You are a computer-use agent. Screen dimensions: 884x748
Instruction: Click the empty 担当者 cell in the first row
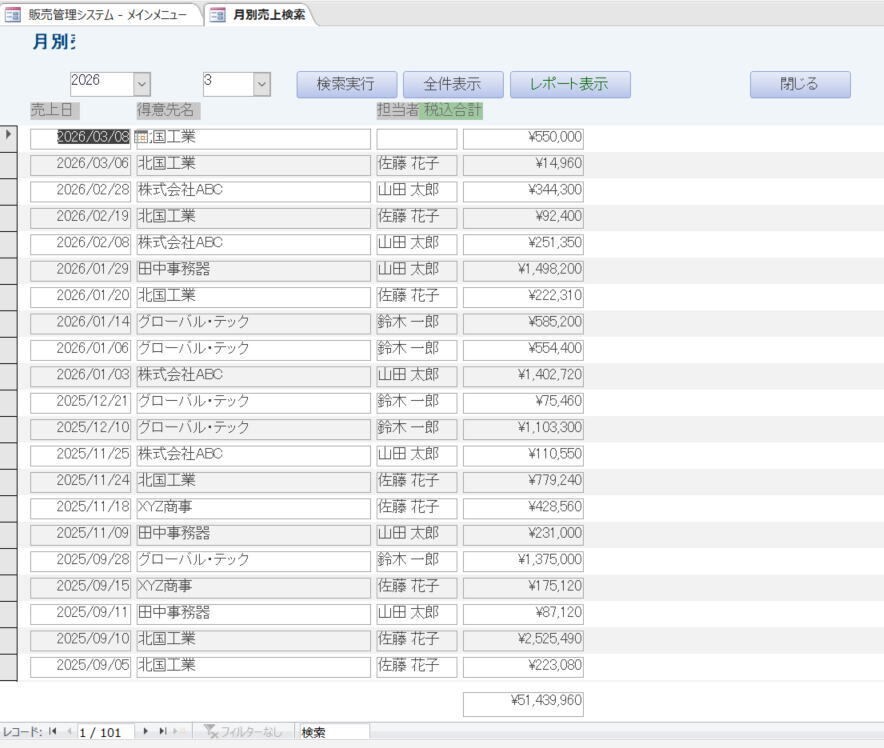pos(417,139)
